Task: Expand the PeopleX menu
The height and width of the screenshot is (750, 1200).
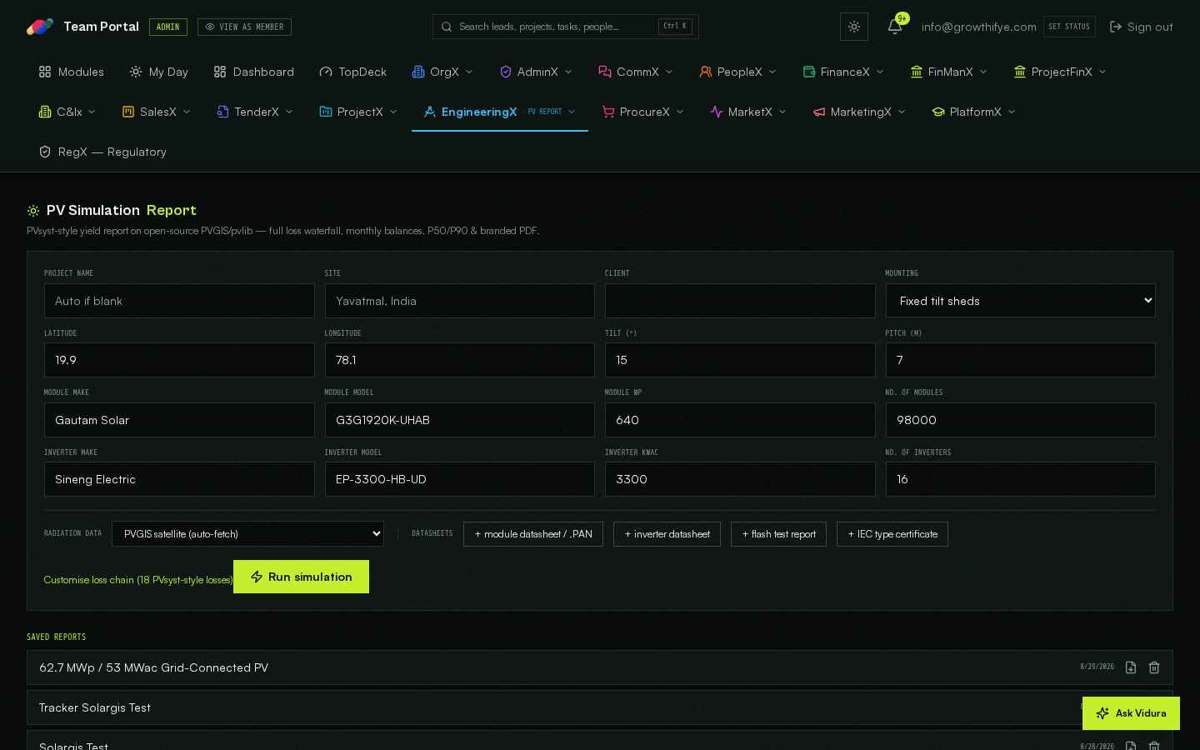Action: (737, 72)
